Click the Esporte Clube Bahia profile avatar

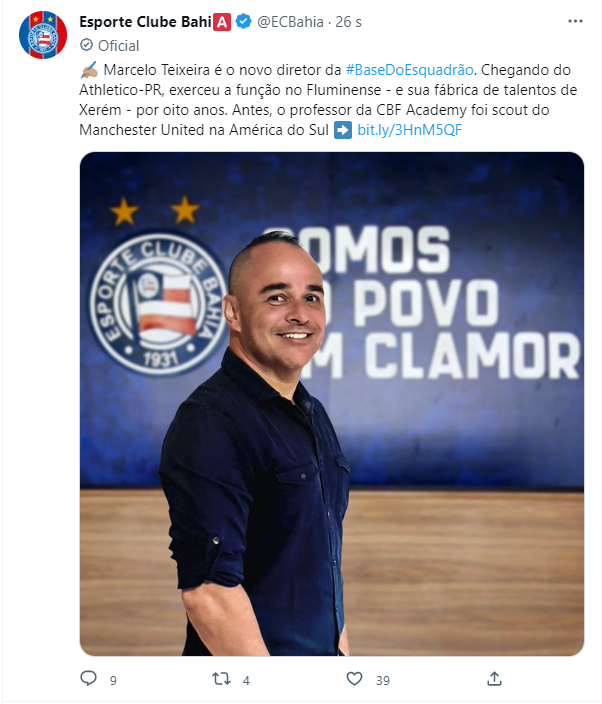(x=43, y=35)
